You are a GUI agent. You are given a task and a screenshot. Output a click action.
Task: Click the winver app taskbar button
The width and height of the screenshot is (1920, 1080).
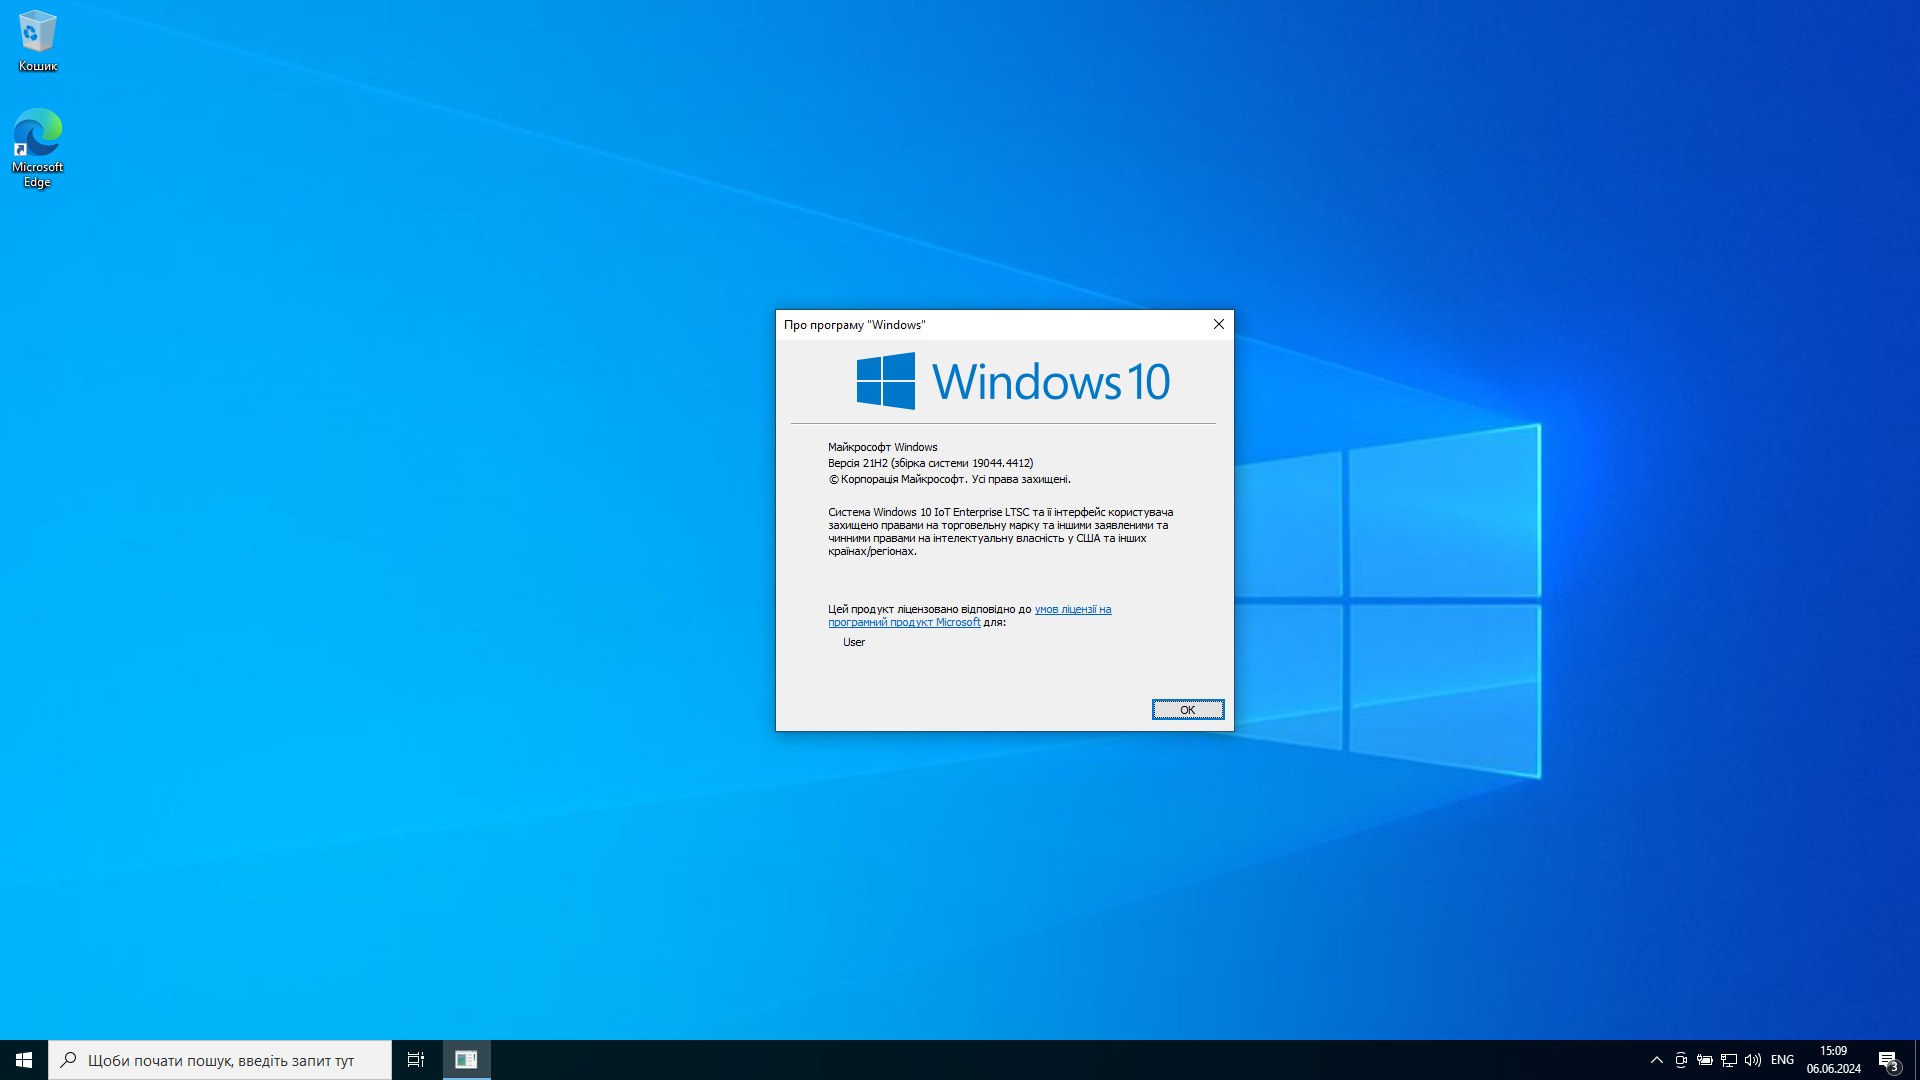466,1060
